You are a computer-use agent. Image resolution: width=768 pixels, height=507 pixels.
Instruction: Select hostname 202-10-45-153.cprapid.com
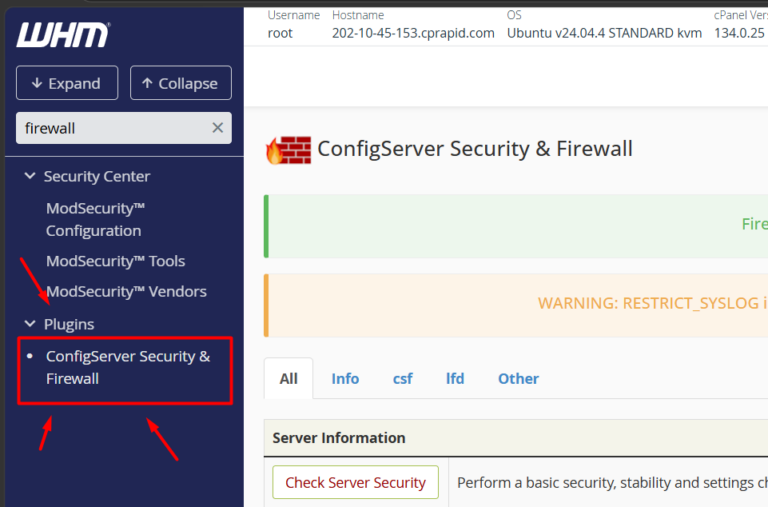(x=413, y=33)
